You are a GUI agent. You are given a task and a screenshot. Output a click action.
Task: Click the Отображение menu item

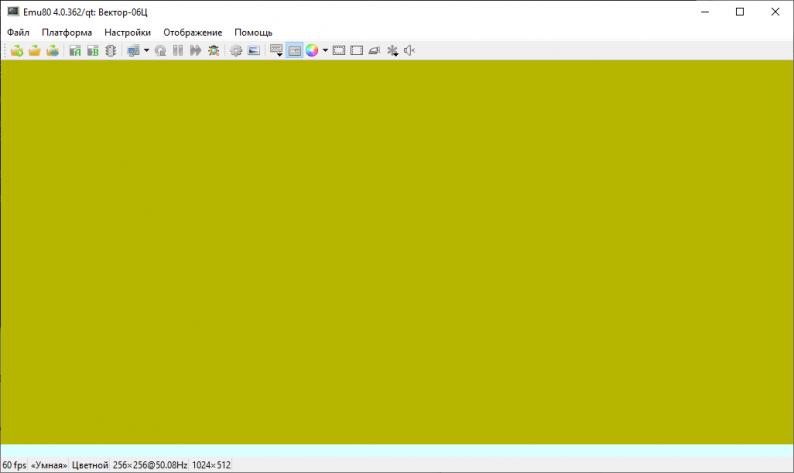192,32
